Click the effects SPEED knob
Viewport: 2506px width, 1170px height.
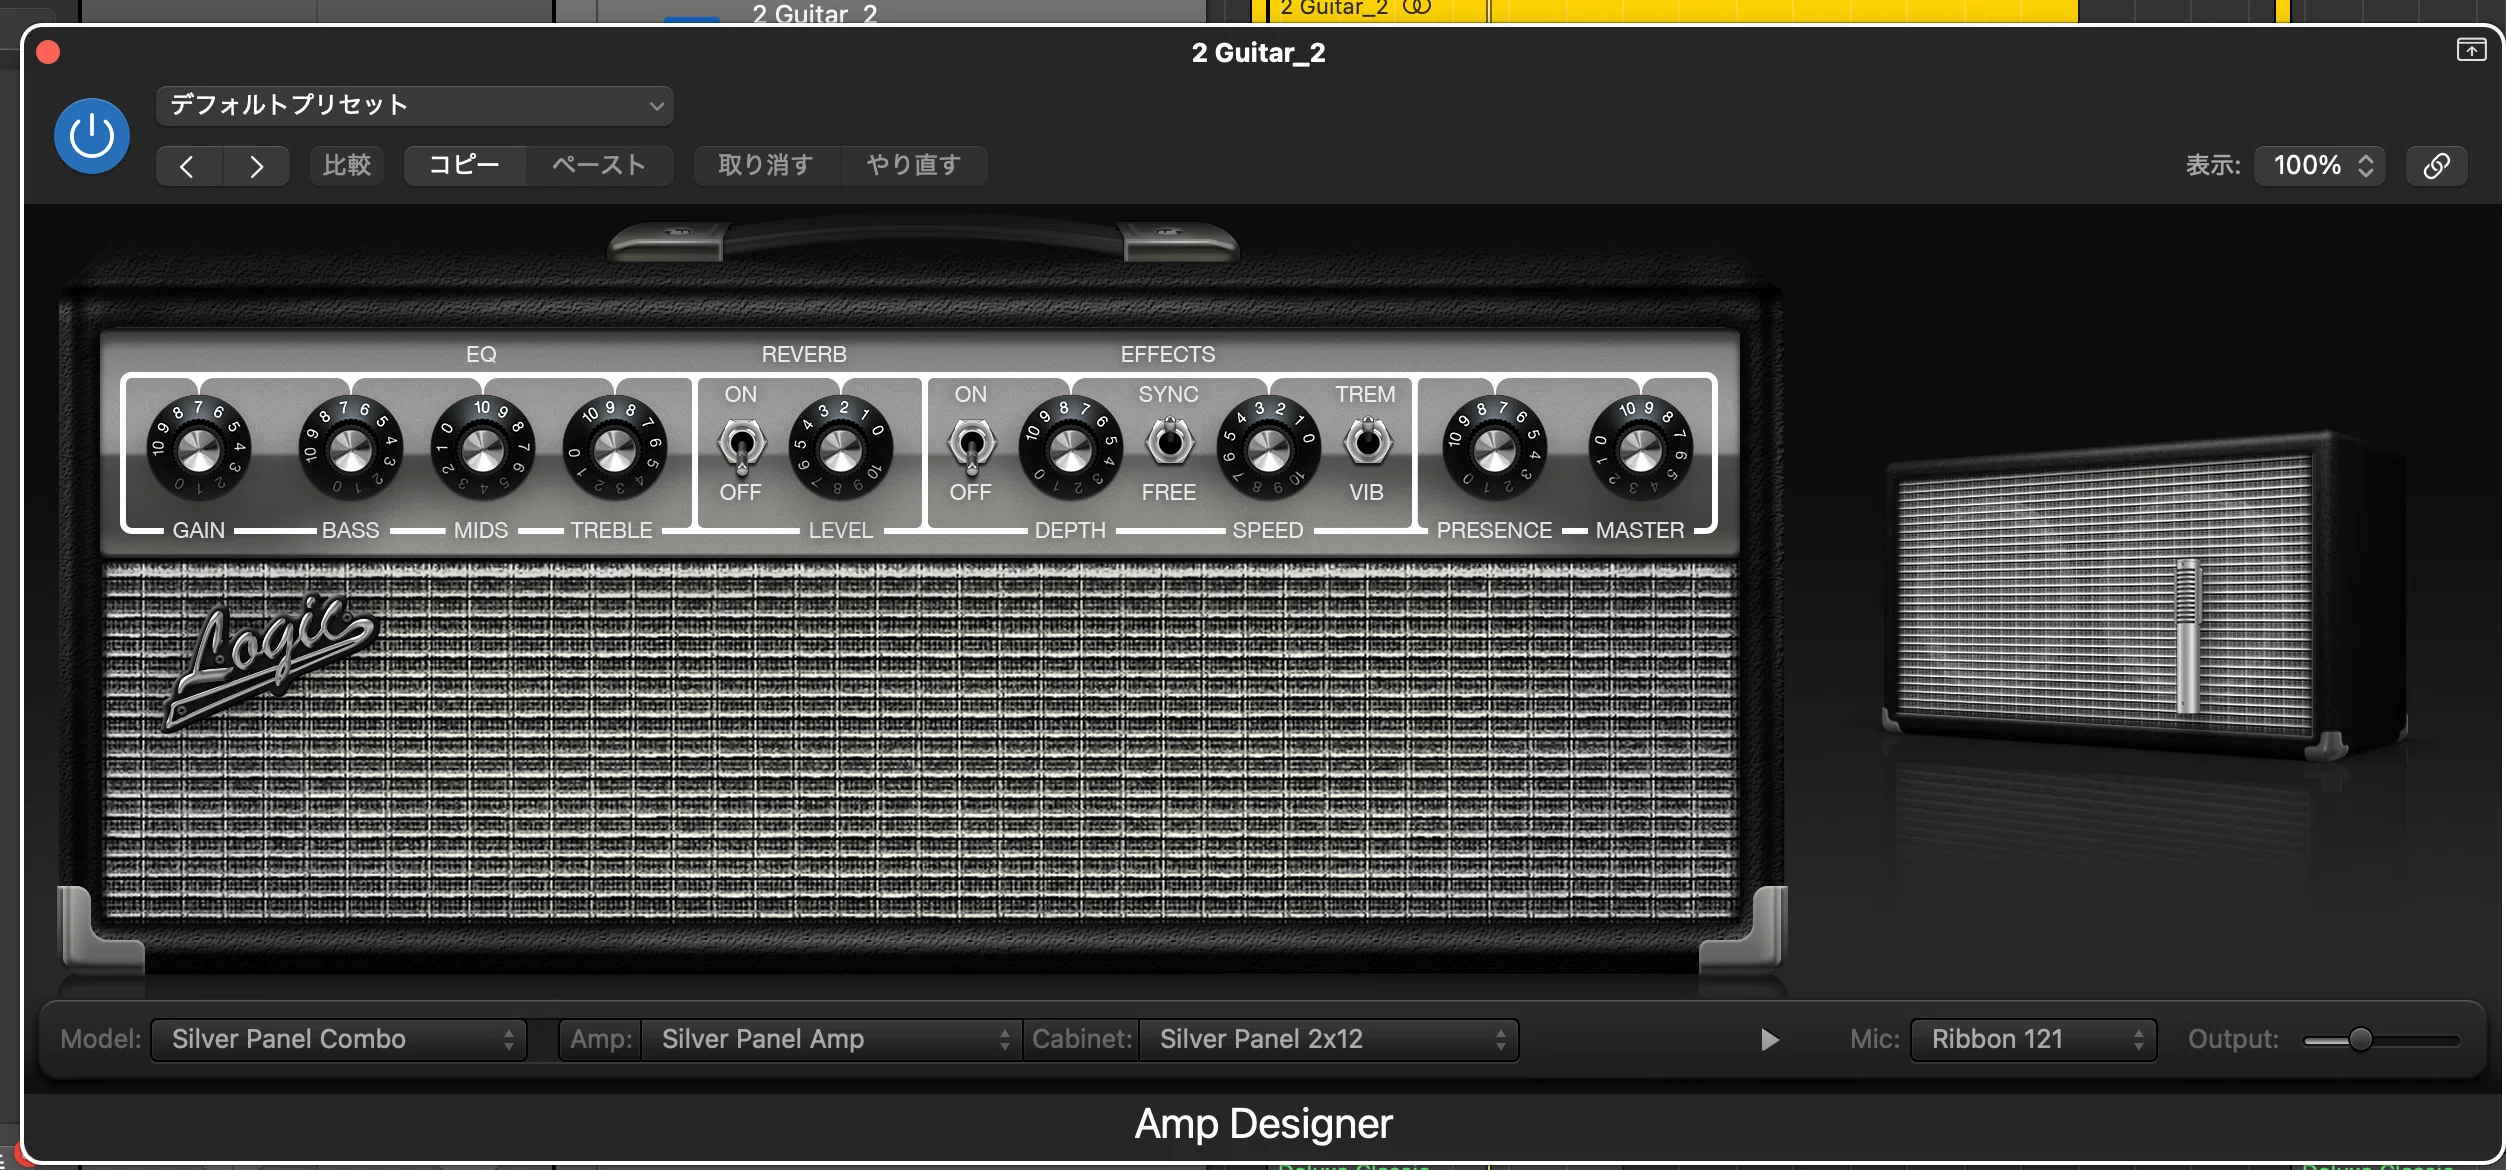[x=1269, y=448]
